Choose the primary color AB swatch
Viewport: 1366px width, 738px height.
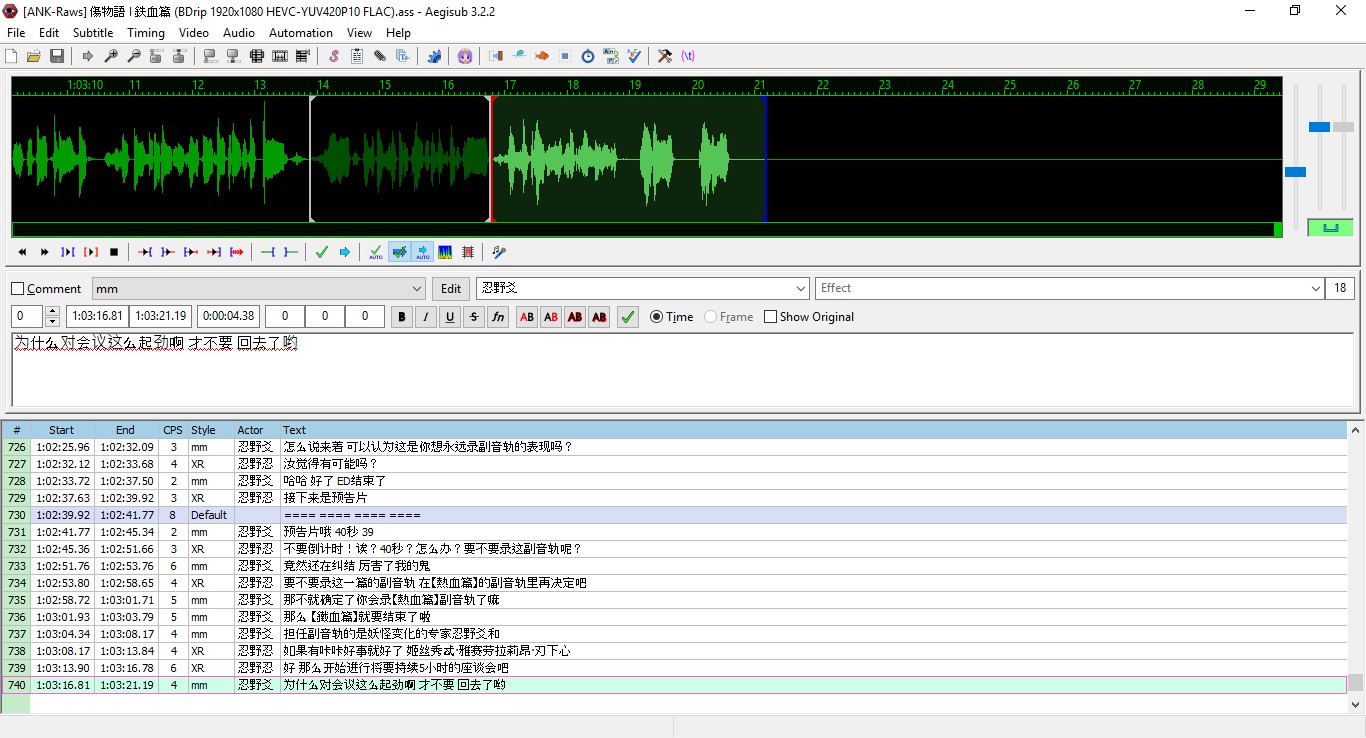(527, 317)
